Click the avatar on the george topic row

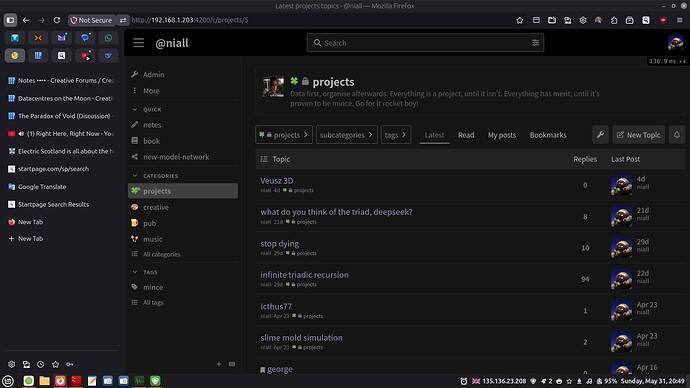click(621, 369)
